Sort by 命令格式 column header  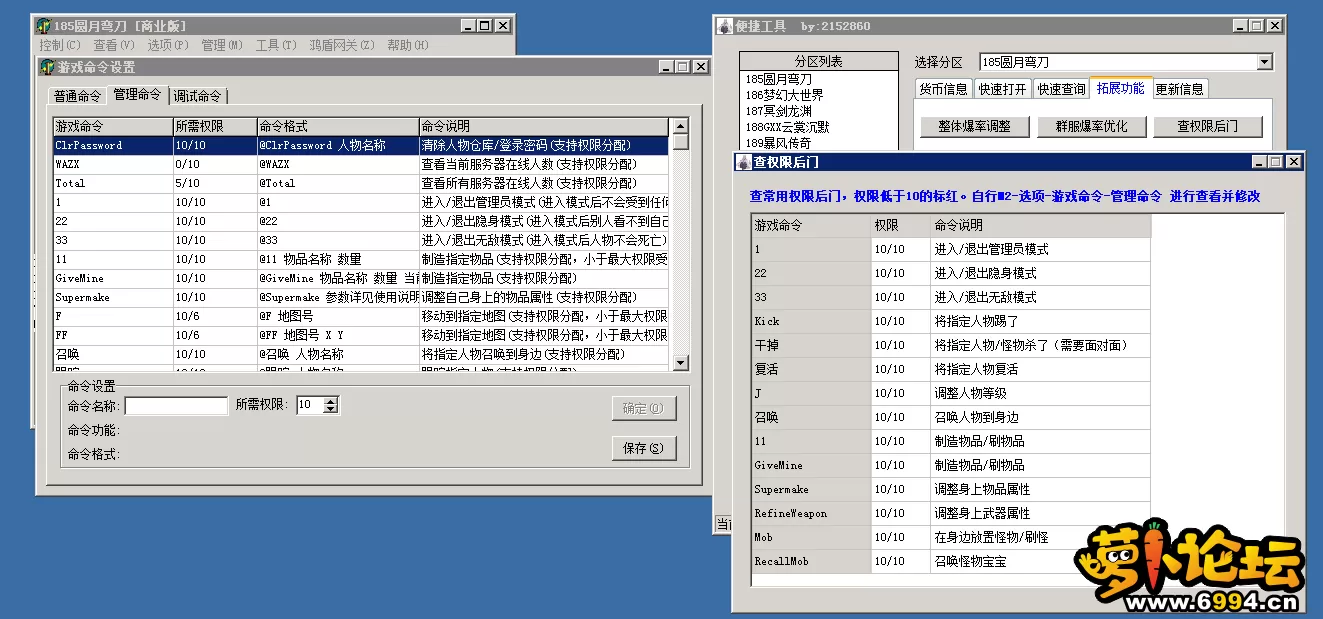point(337,127)
